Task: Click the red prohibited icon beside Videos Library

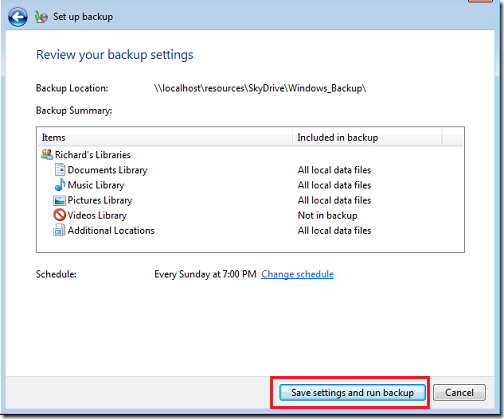Action: [x=59, y=215]
